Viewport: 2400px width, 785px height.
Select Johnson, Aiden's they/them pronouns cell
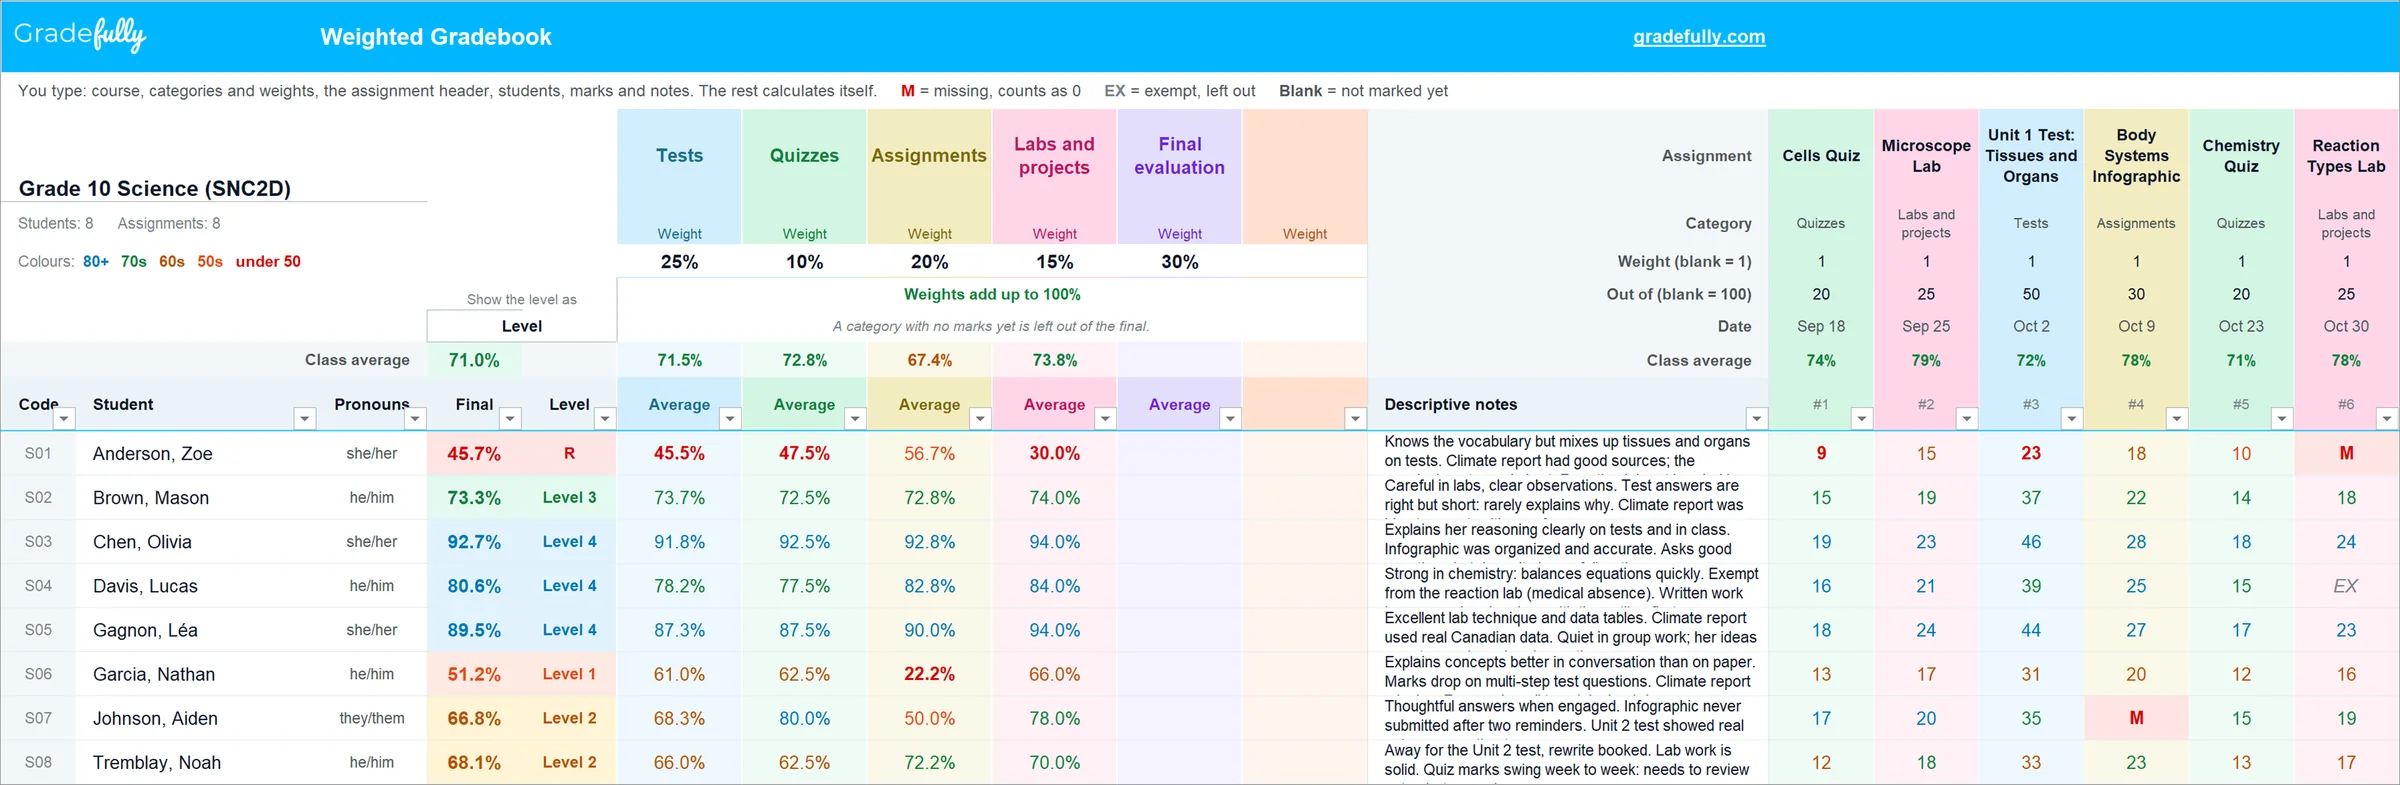point(372,718)
